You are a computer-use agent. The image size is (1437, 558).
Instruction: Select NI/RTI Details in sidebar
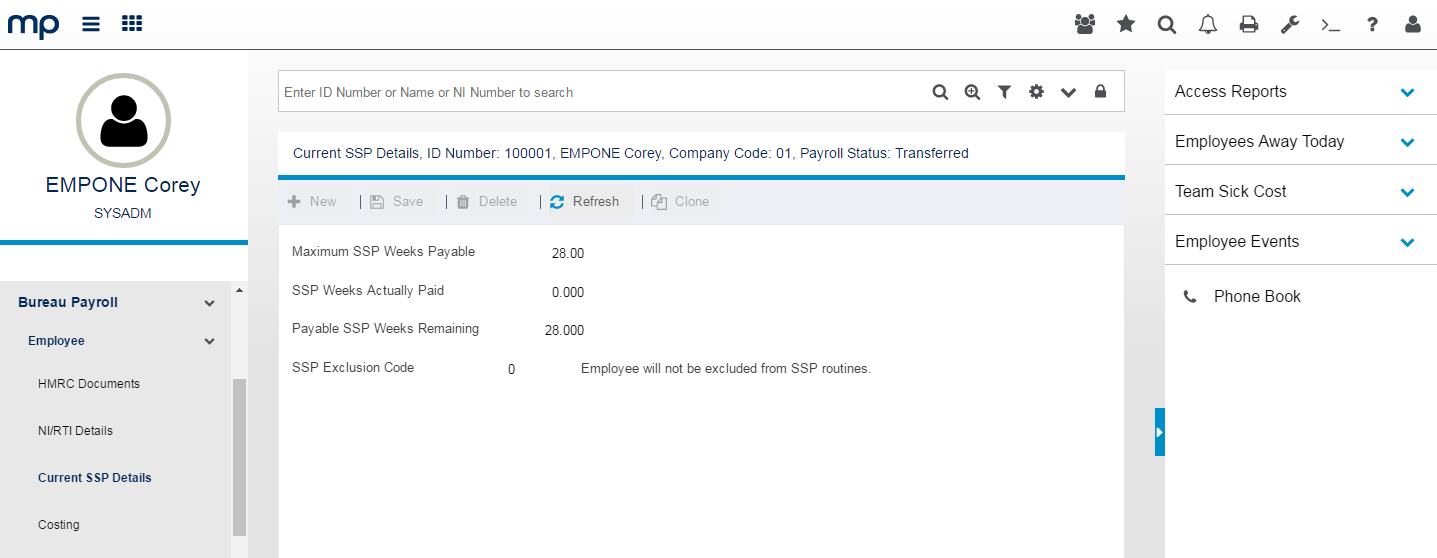(x=75, y=431)
